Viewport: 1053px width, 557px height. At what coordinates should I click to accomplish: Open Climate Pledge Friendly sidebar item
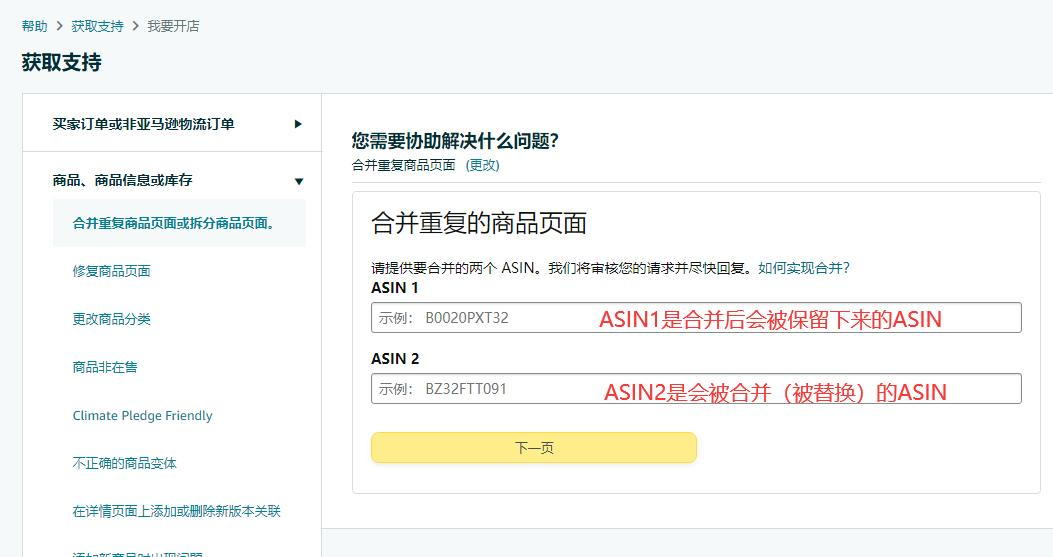(142, 415)
